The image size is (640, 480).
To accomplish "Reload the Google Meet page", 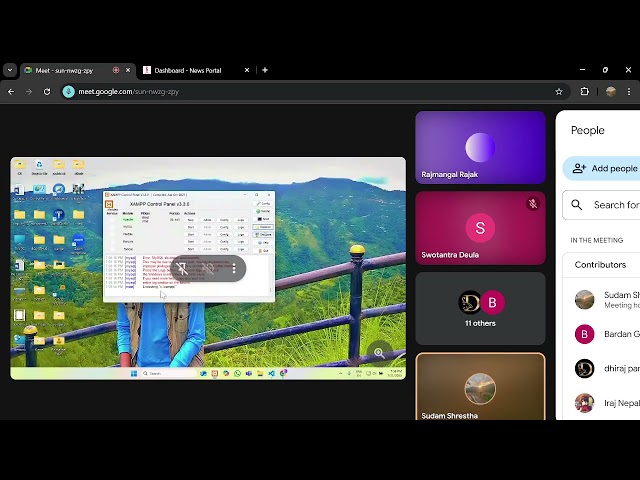I will point(47,92).
